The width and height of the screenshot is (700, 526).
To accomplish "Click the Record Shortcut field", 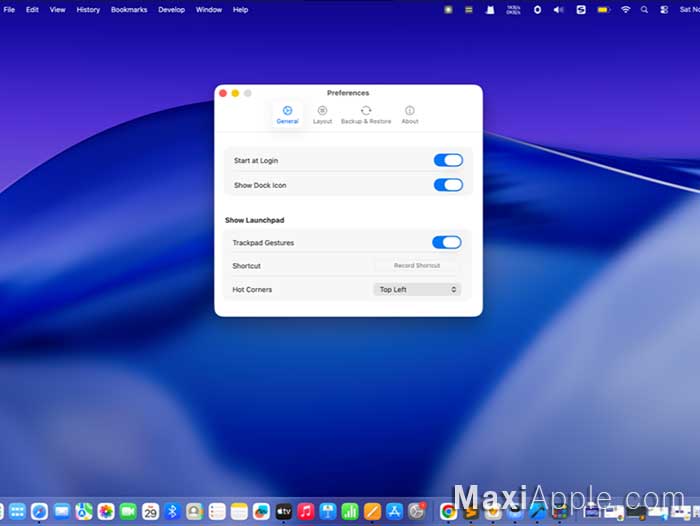I will coord(417,265).
